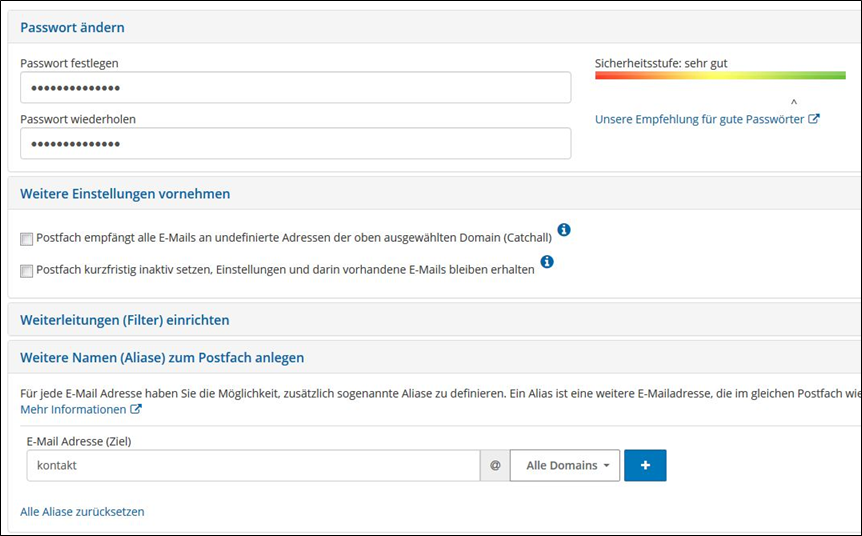
Task: Click the blue plus button to add alias
Action: (x=645, y=465)
